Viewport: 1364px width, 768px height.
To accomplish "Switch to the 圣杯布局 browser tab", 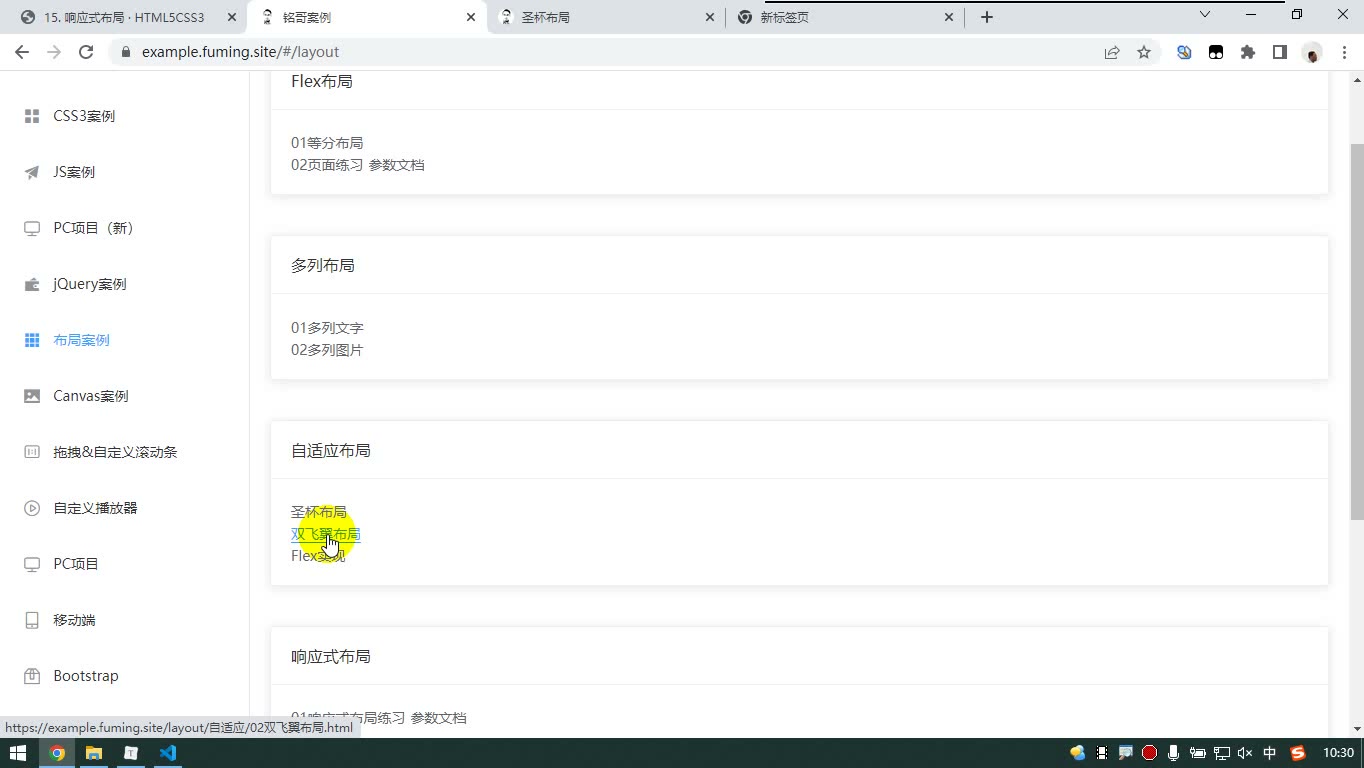I will tap(607, 17).
